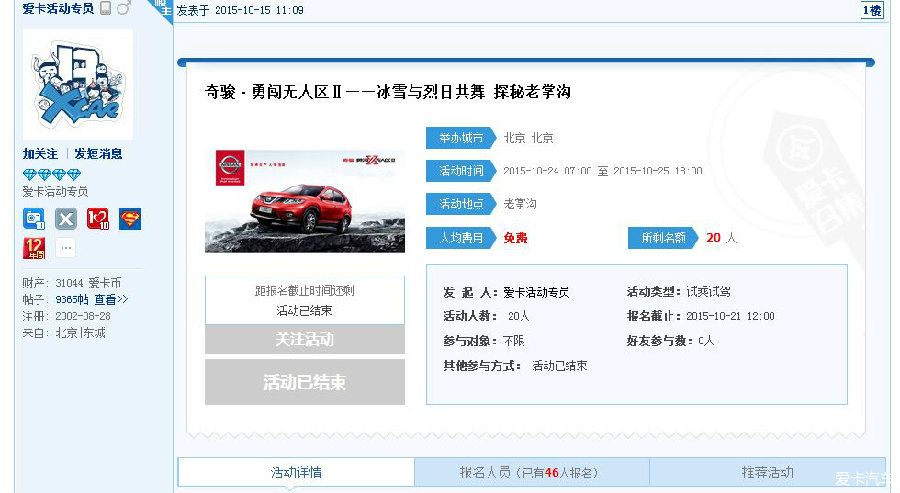Click the 1楼 floor number link
The height and width of the screenshot is (493, 900).
(872, 10)
